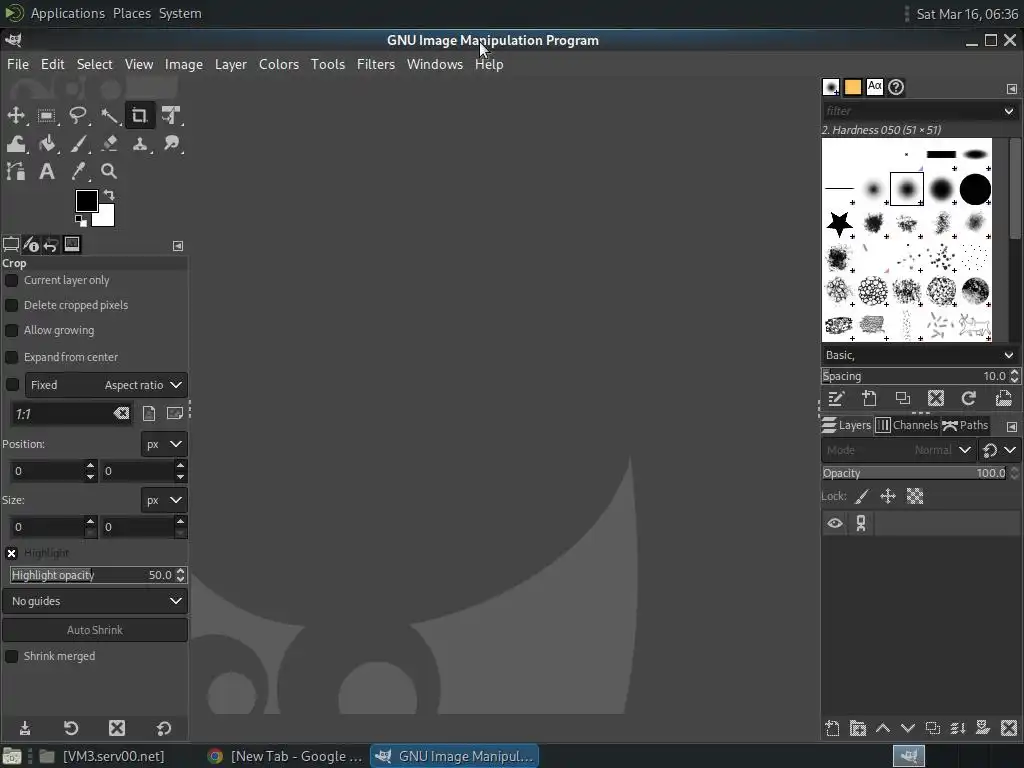This screenshot has height=768, width=1024.
Task: Enable Delete cropped pixels checkbox
Action: pos(12,305)
